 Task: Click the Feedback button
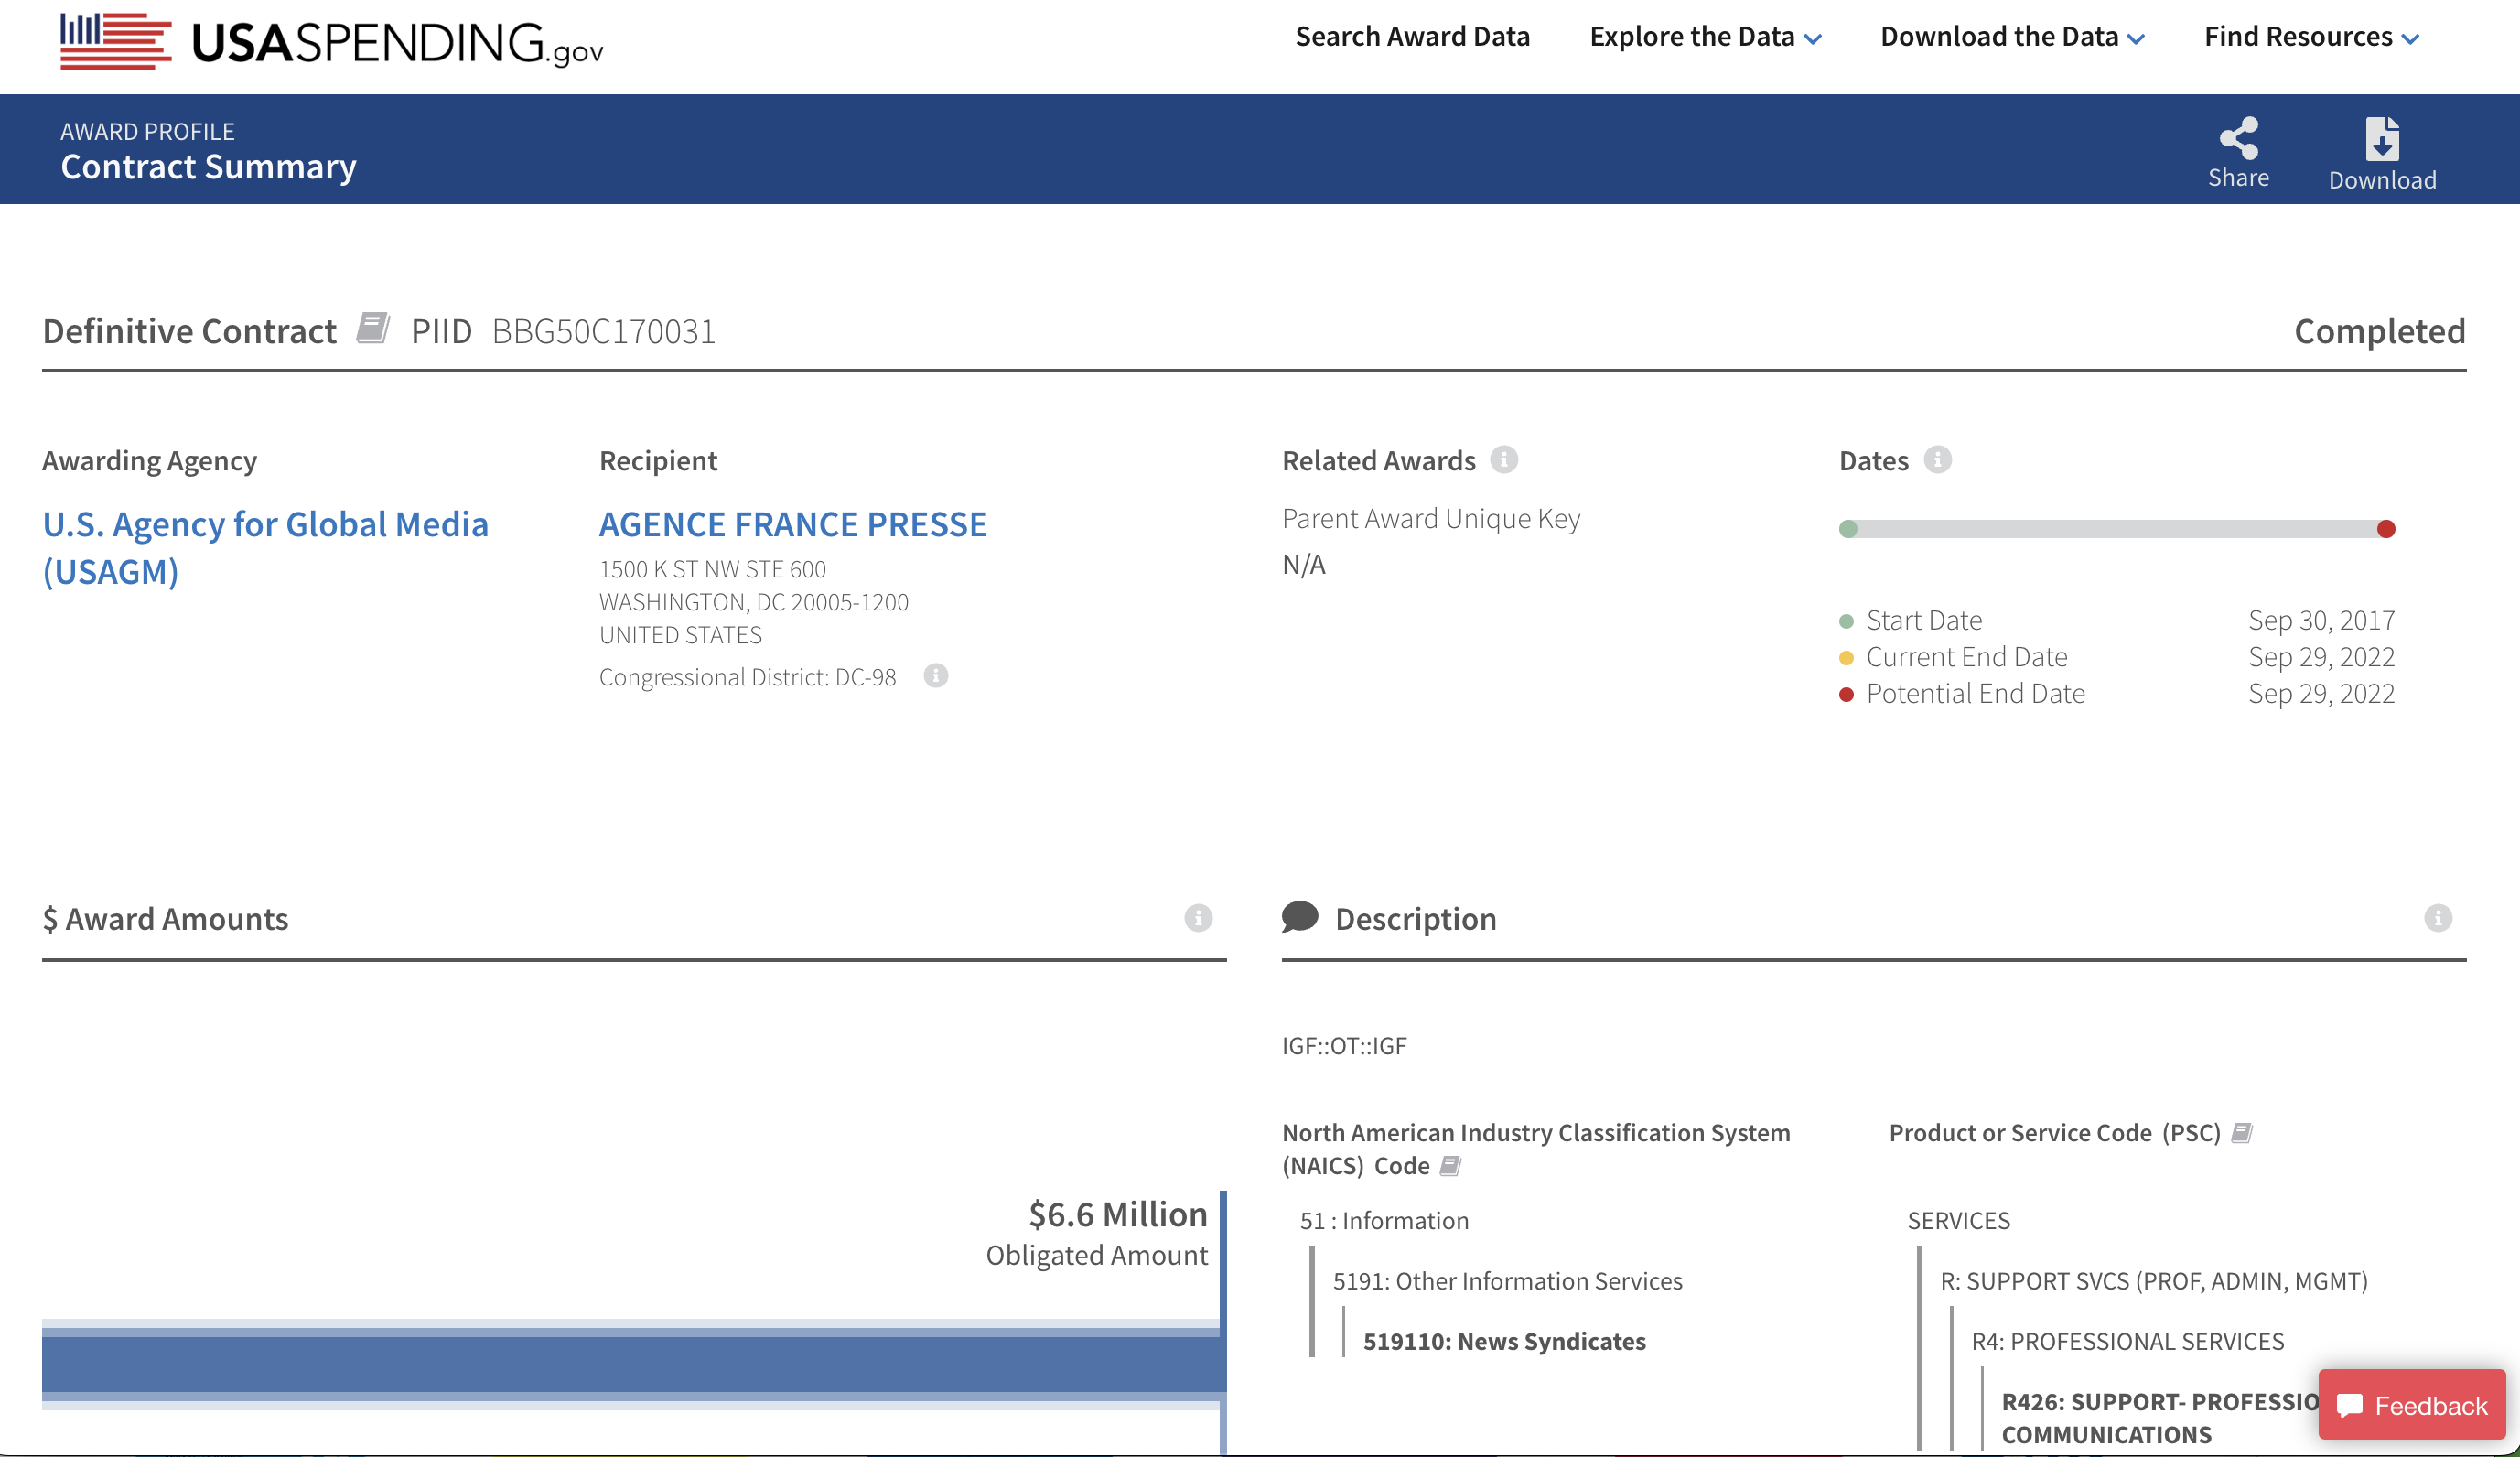click(2411, 1405)
